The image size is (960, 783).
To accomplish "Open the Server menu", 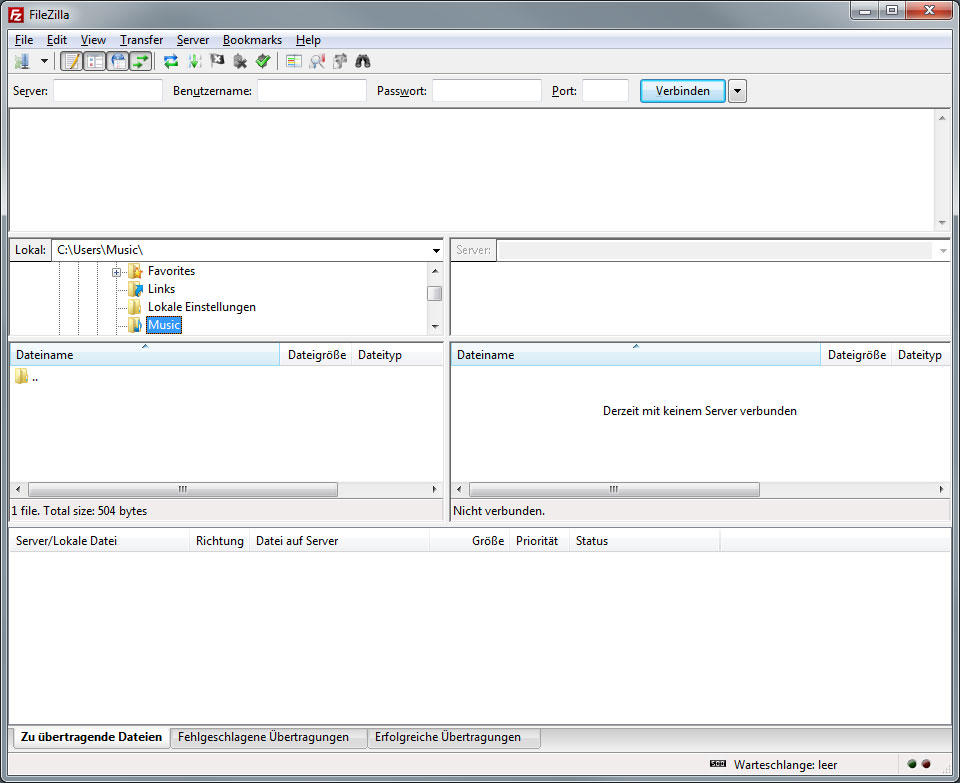I will (193, 40).
